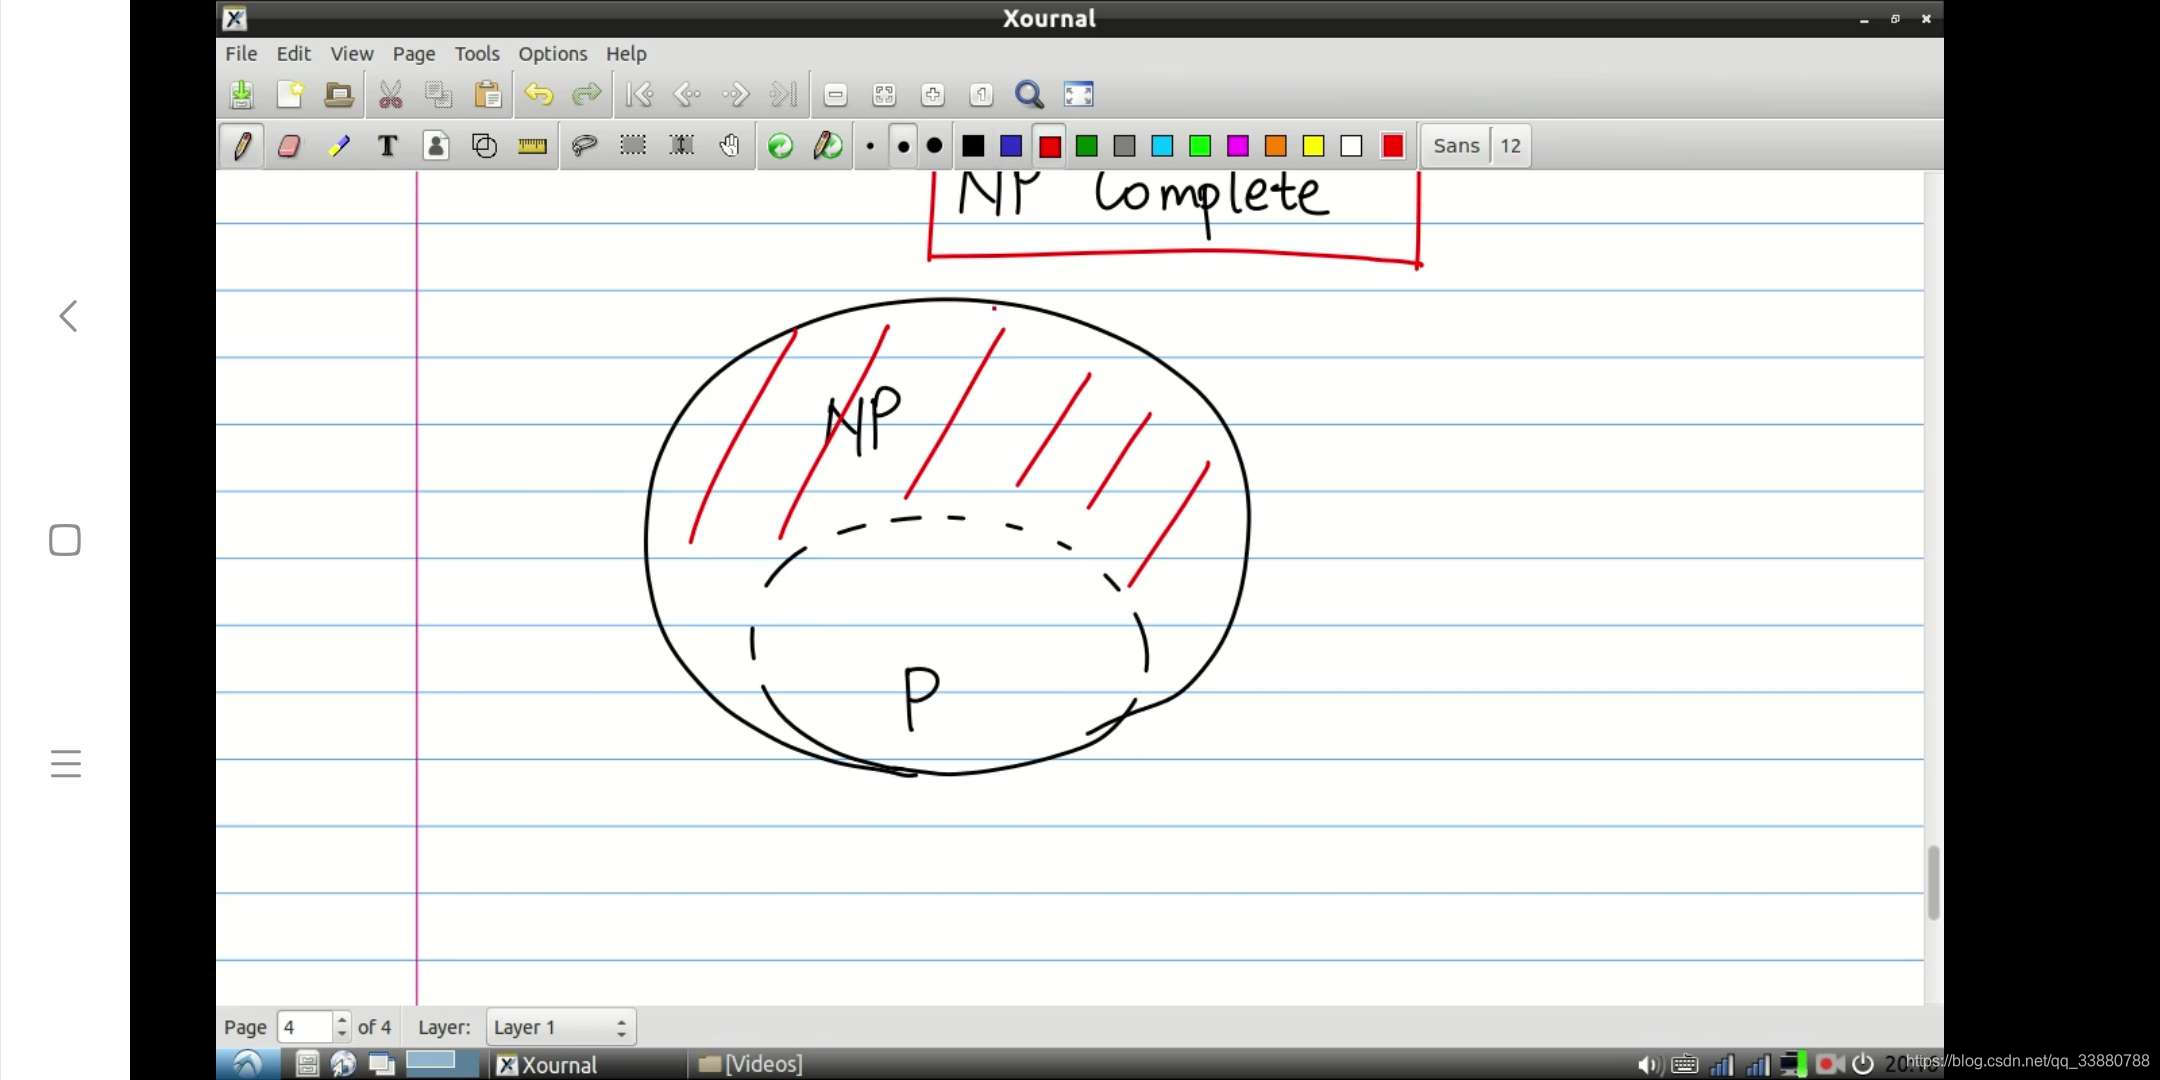Tap the phone back chevron

68,316
